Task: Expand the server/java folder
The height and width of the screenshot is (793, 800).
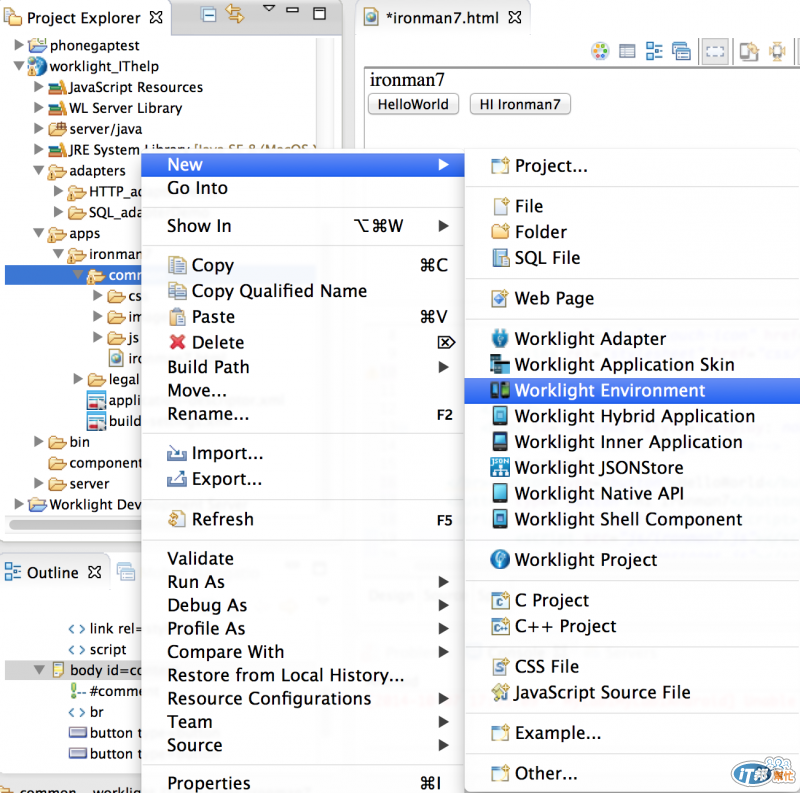Action: (39, 129)
